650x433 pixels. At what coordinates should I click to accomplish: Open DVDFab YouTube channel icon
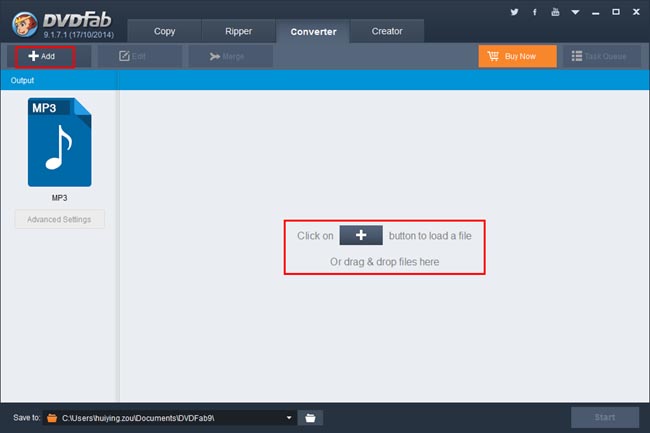[x=555, y=12]
